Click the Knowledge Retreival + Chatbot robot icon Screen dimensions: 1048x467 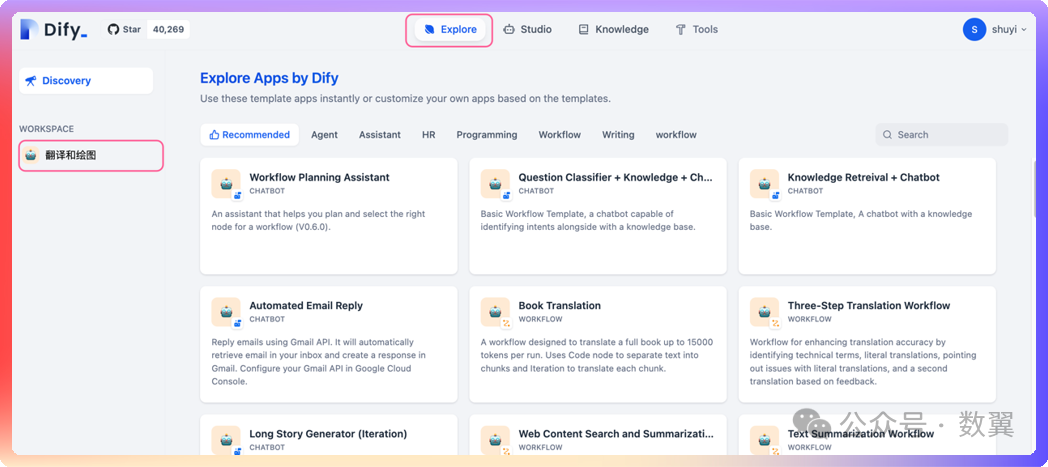764,183
